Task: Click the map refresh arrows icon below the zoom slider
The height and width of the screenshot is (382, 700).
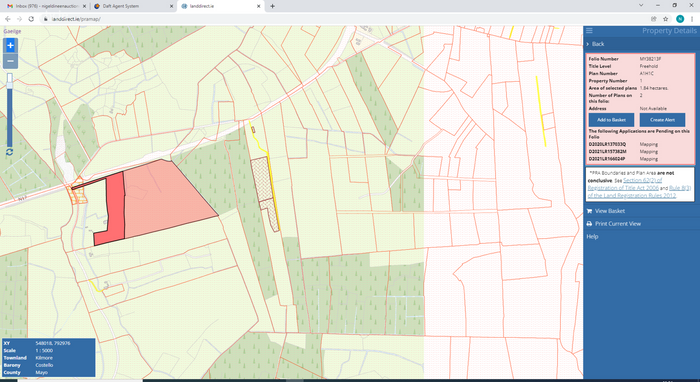Action: tap(9, 152)
